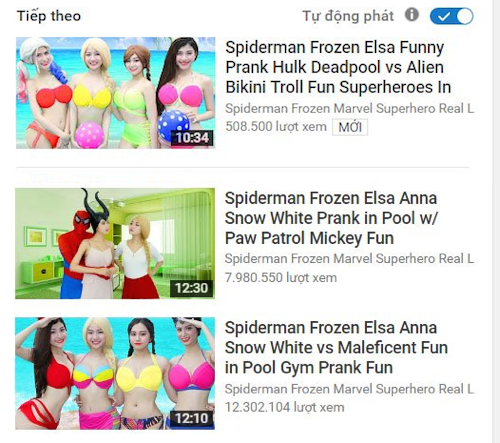Open title 'Snow White Prank in Pool w/ Paw Patrol'
Image resolution: width=500 pixels, height=443 pixels.
pos(331,218)
